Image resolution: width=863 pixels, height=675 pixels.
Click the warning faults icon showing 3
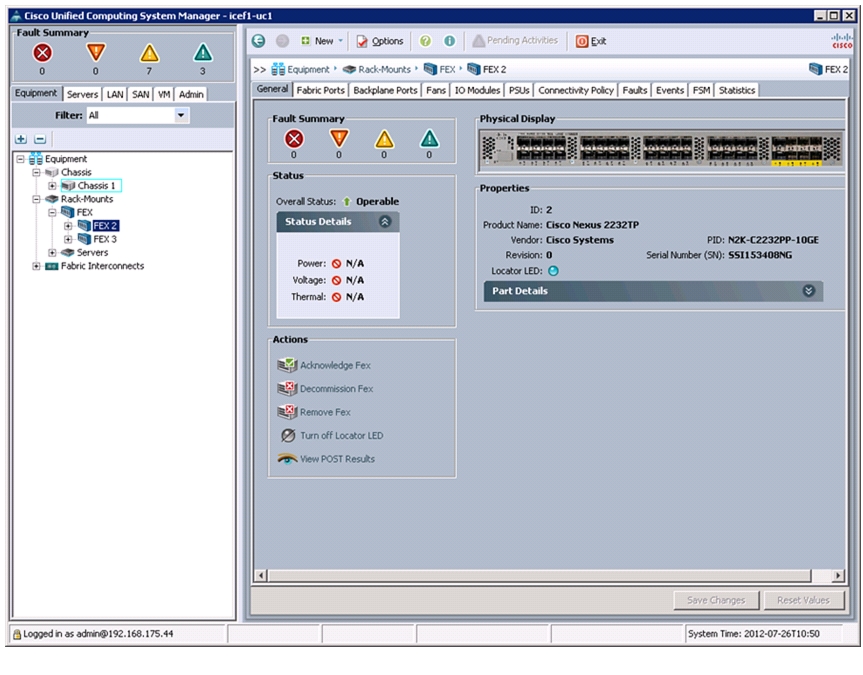203,53
